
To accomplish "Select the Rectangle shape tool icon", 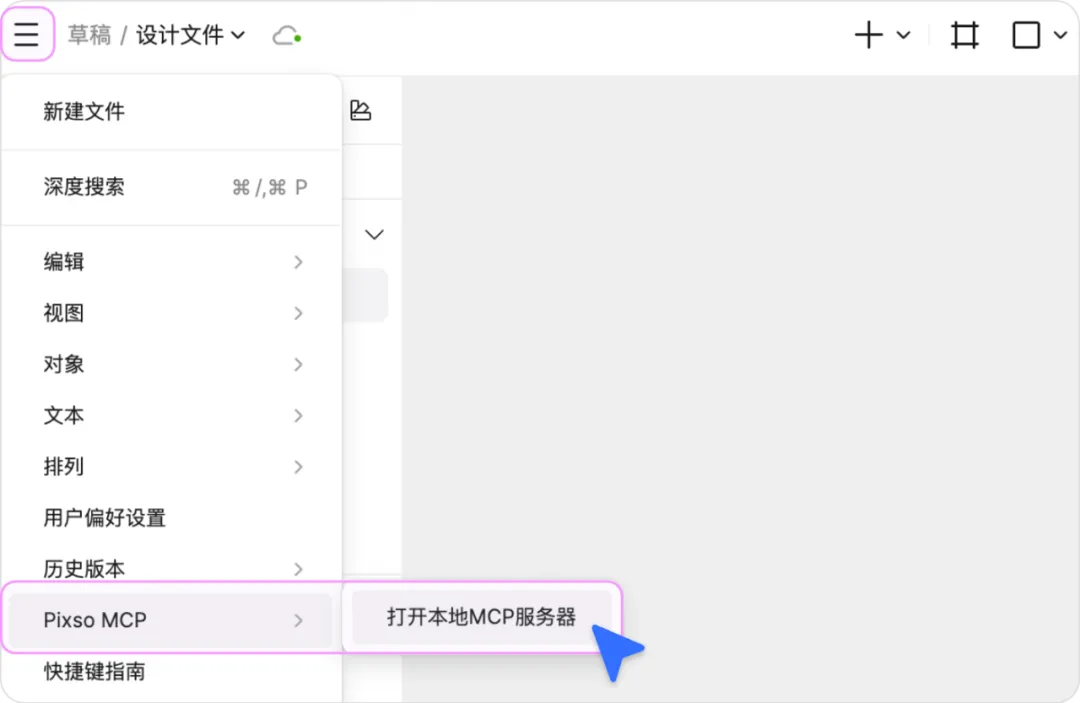I will tap(1025, 33).
